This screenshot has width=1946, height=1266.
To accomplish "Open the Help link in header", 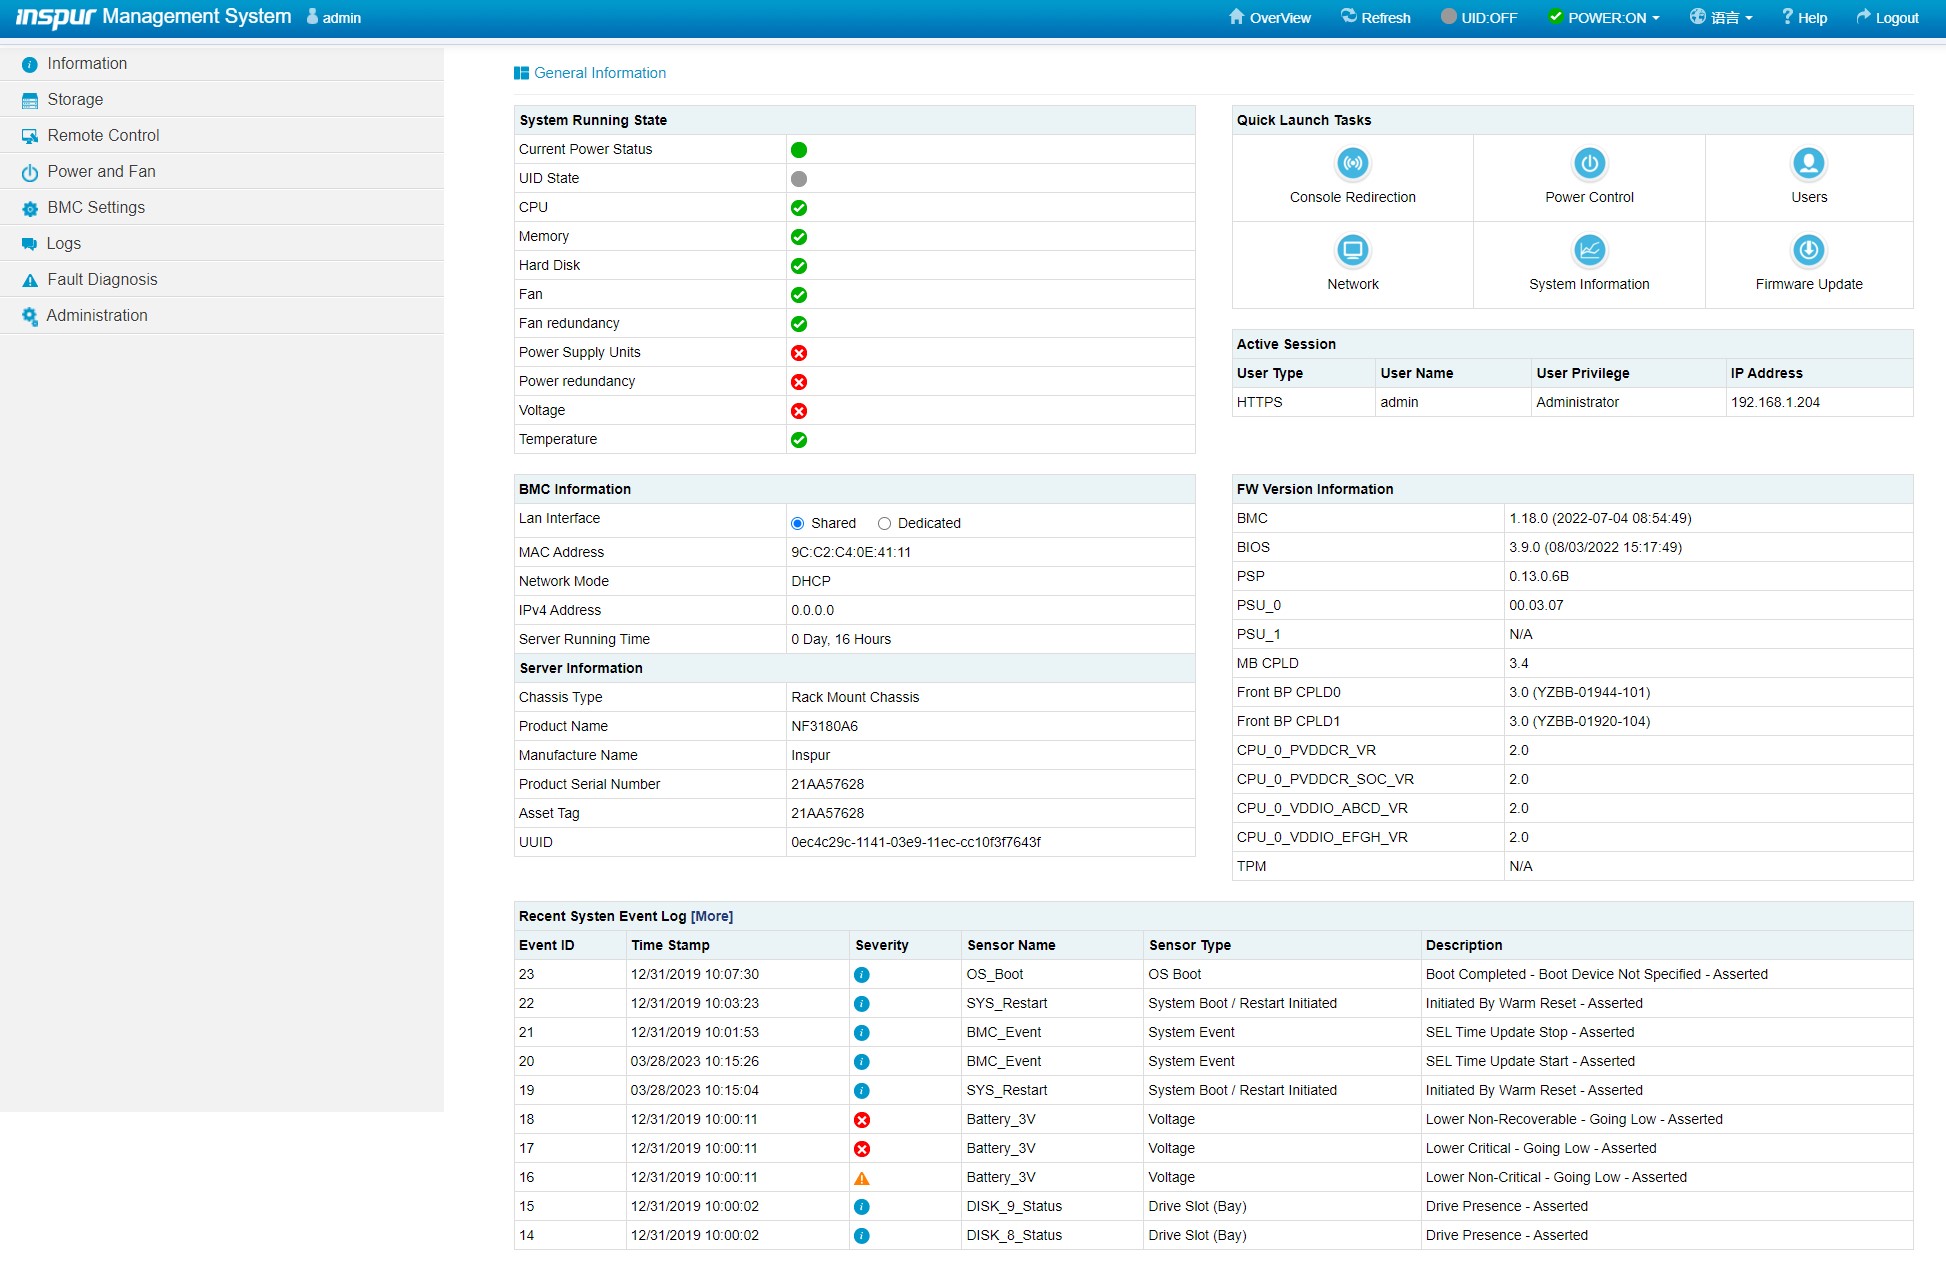I will point(1804,17).
